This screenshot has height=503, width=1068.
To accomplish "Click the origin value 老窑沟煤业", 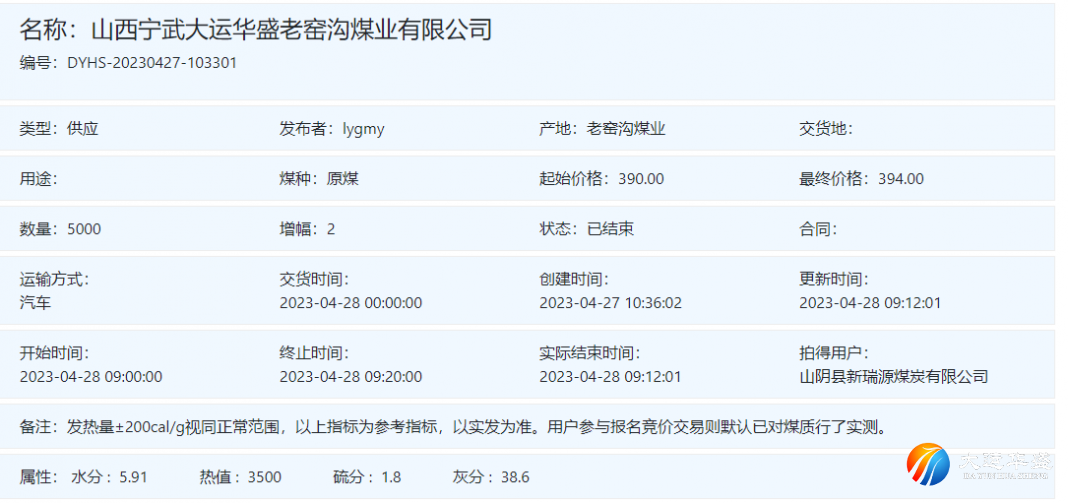I will (626, 129).
